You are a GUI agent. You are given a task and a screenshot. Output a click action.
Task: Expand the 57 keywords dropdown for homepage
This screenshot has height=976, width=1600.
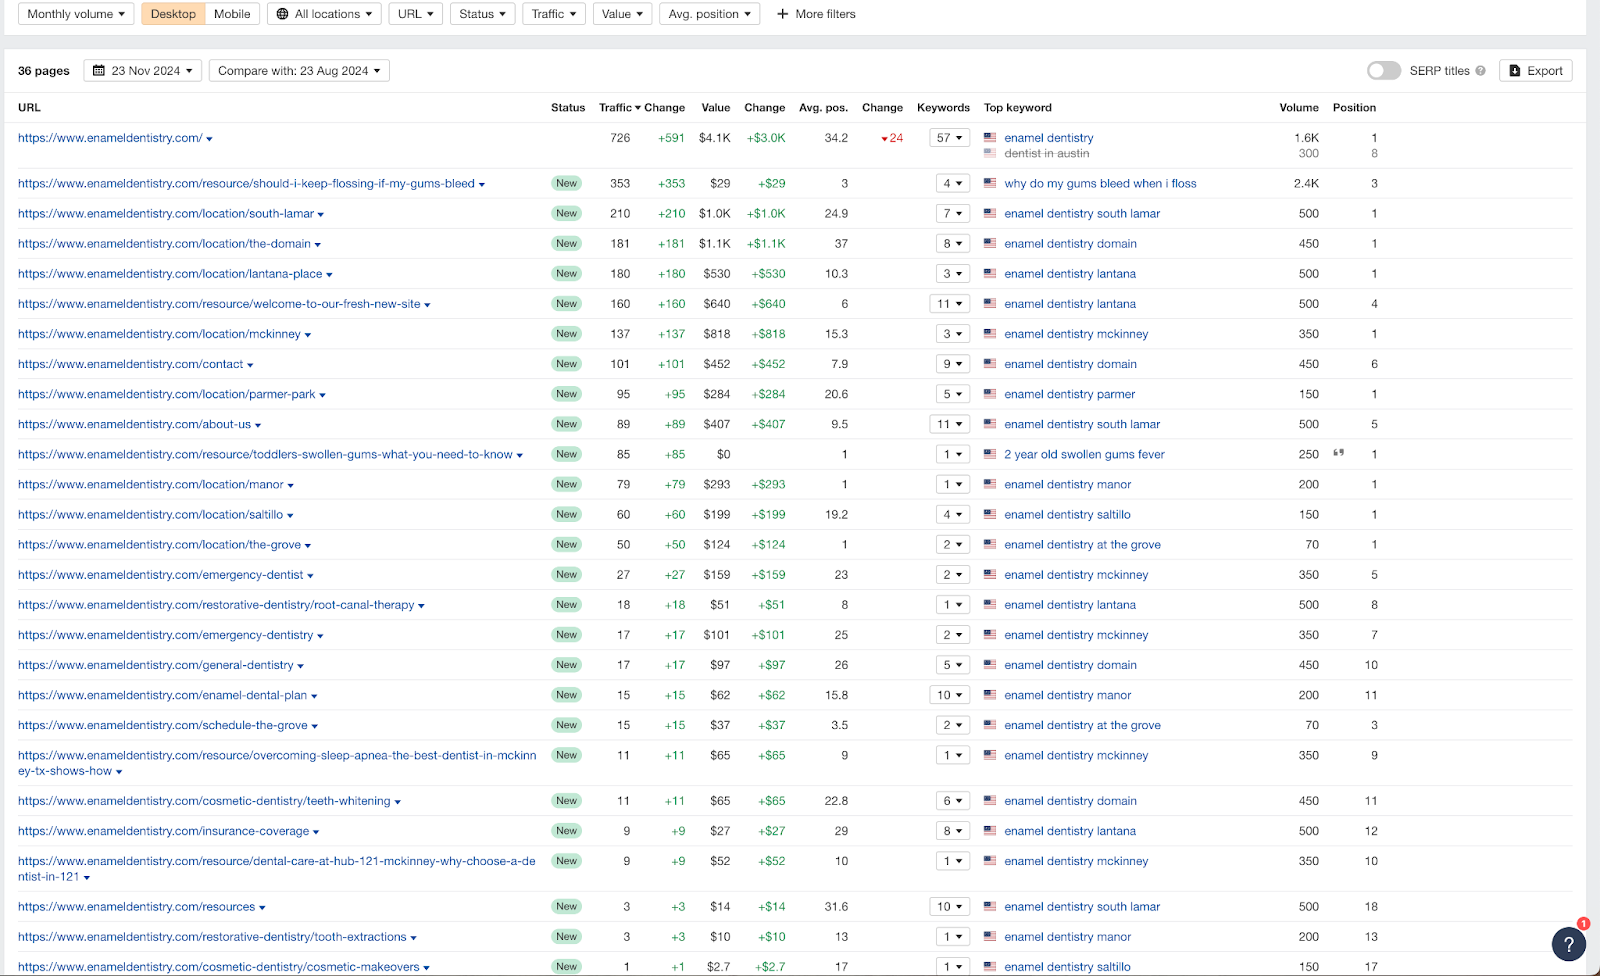pos(949,138)
